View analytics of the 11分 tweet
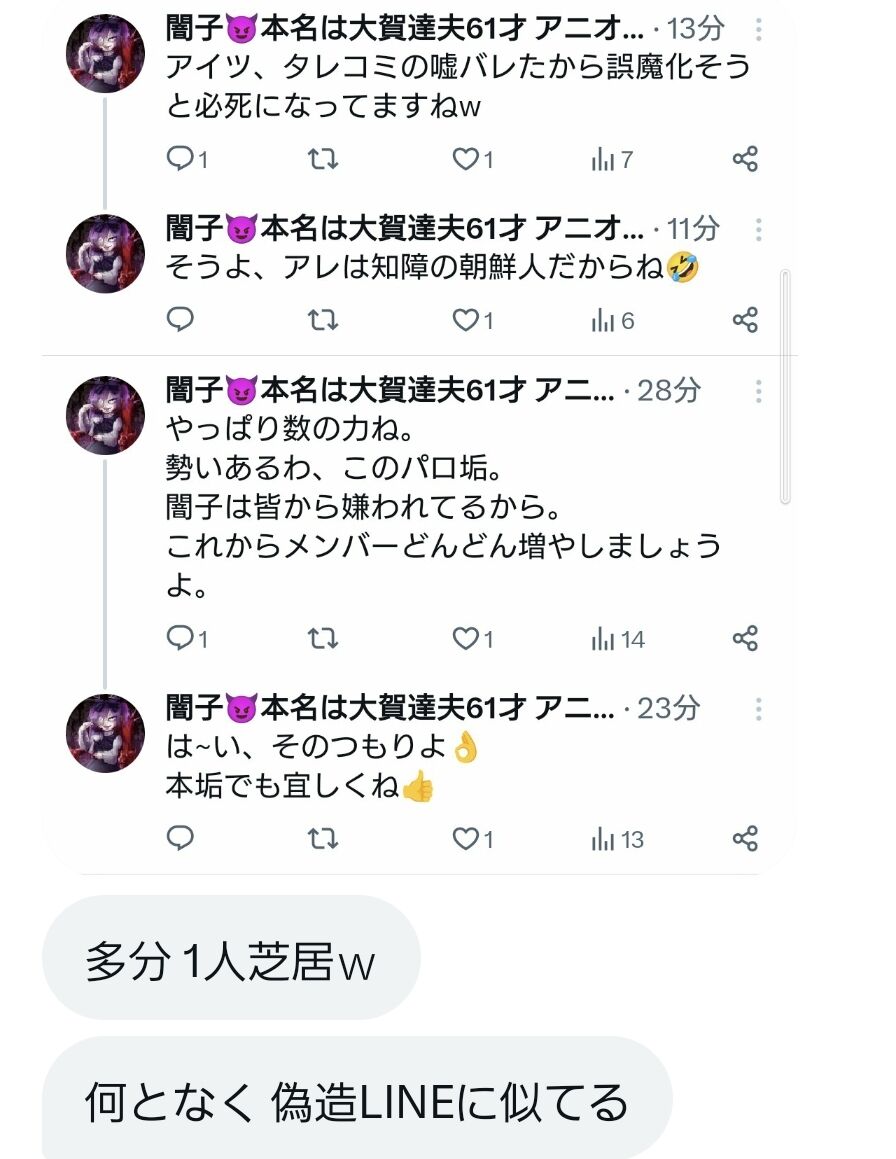Screen dimensions: 896x1159 point(612,320)
